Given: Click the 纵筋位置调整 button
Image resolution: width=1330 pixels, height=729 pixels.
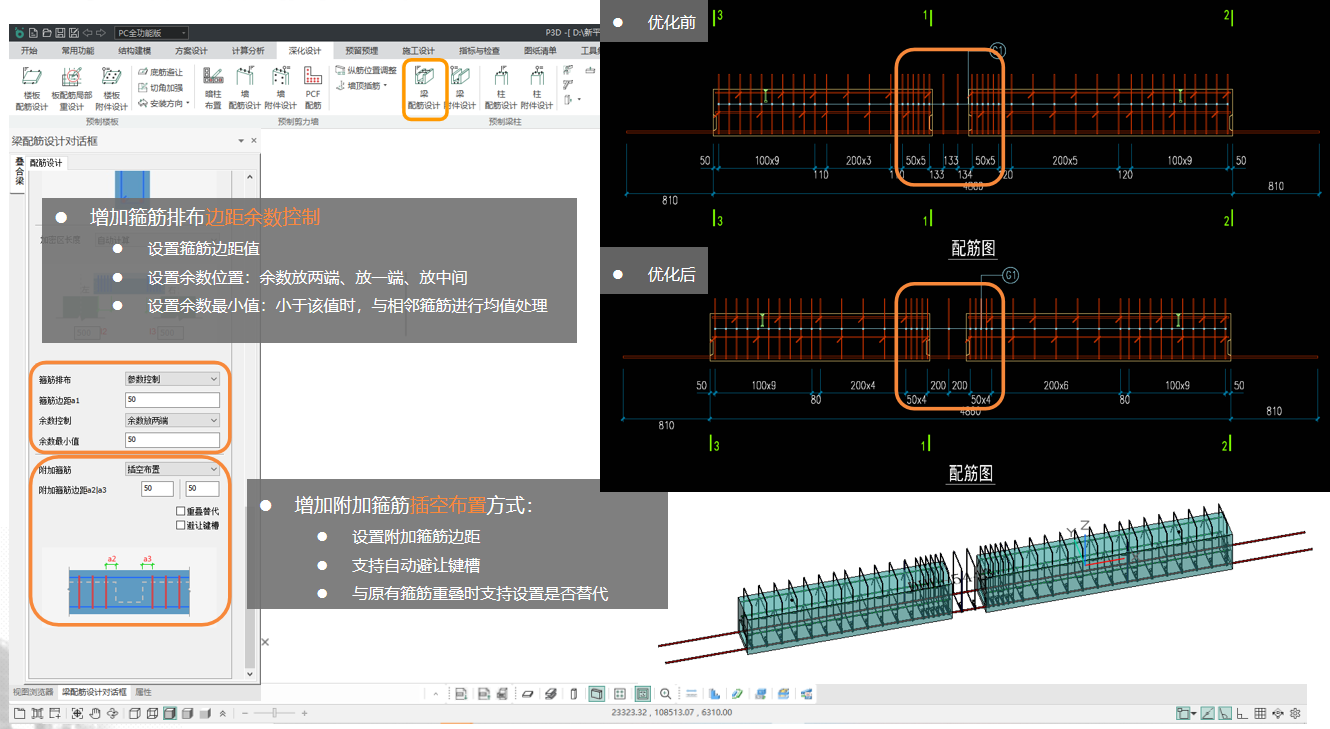Looking at the screenshot, I should click(x=366, y=71).
